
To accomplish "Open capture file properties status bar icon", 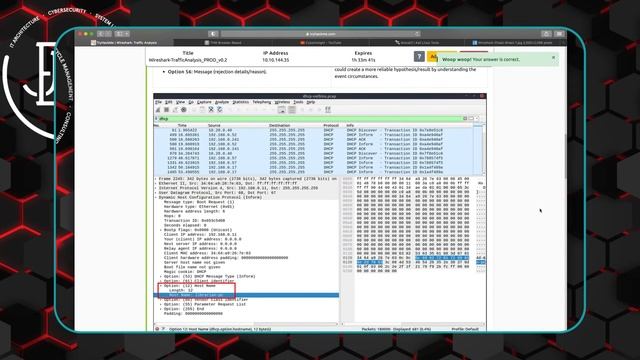I will pyautogui.click(x=163, y=329).
